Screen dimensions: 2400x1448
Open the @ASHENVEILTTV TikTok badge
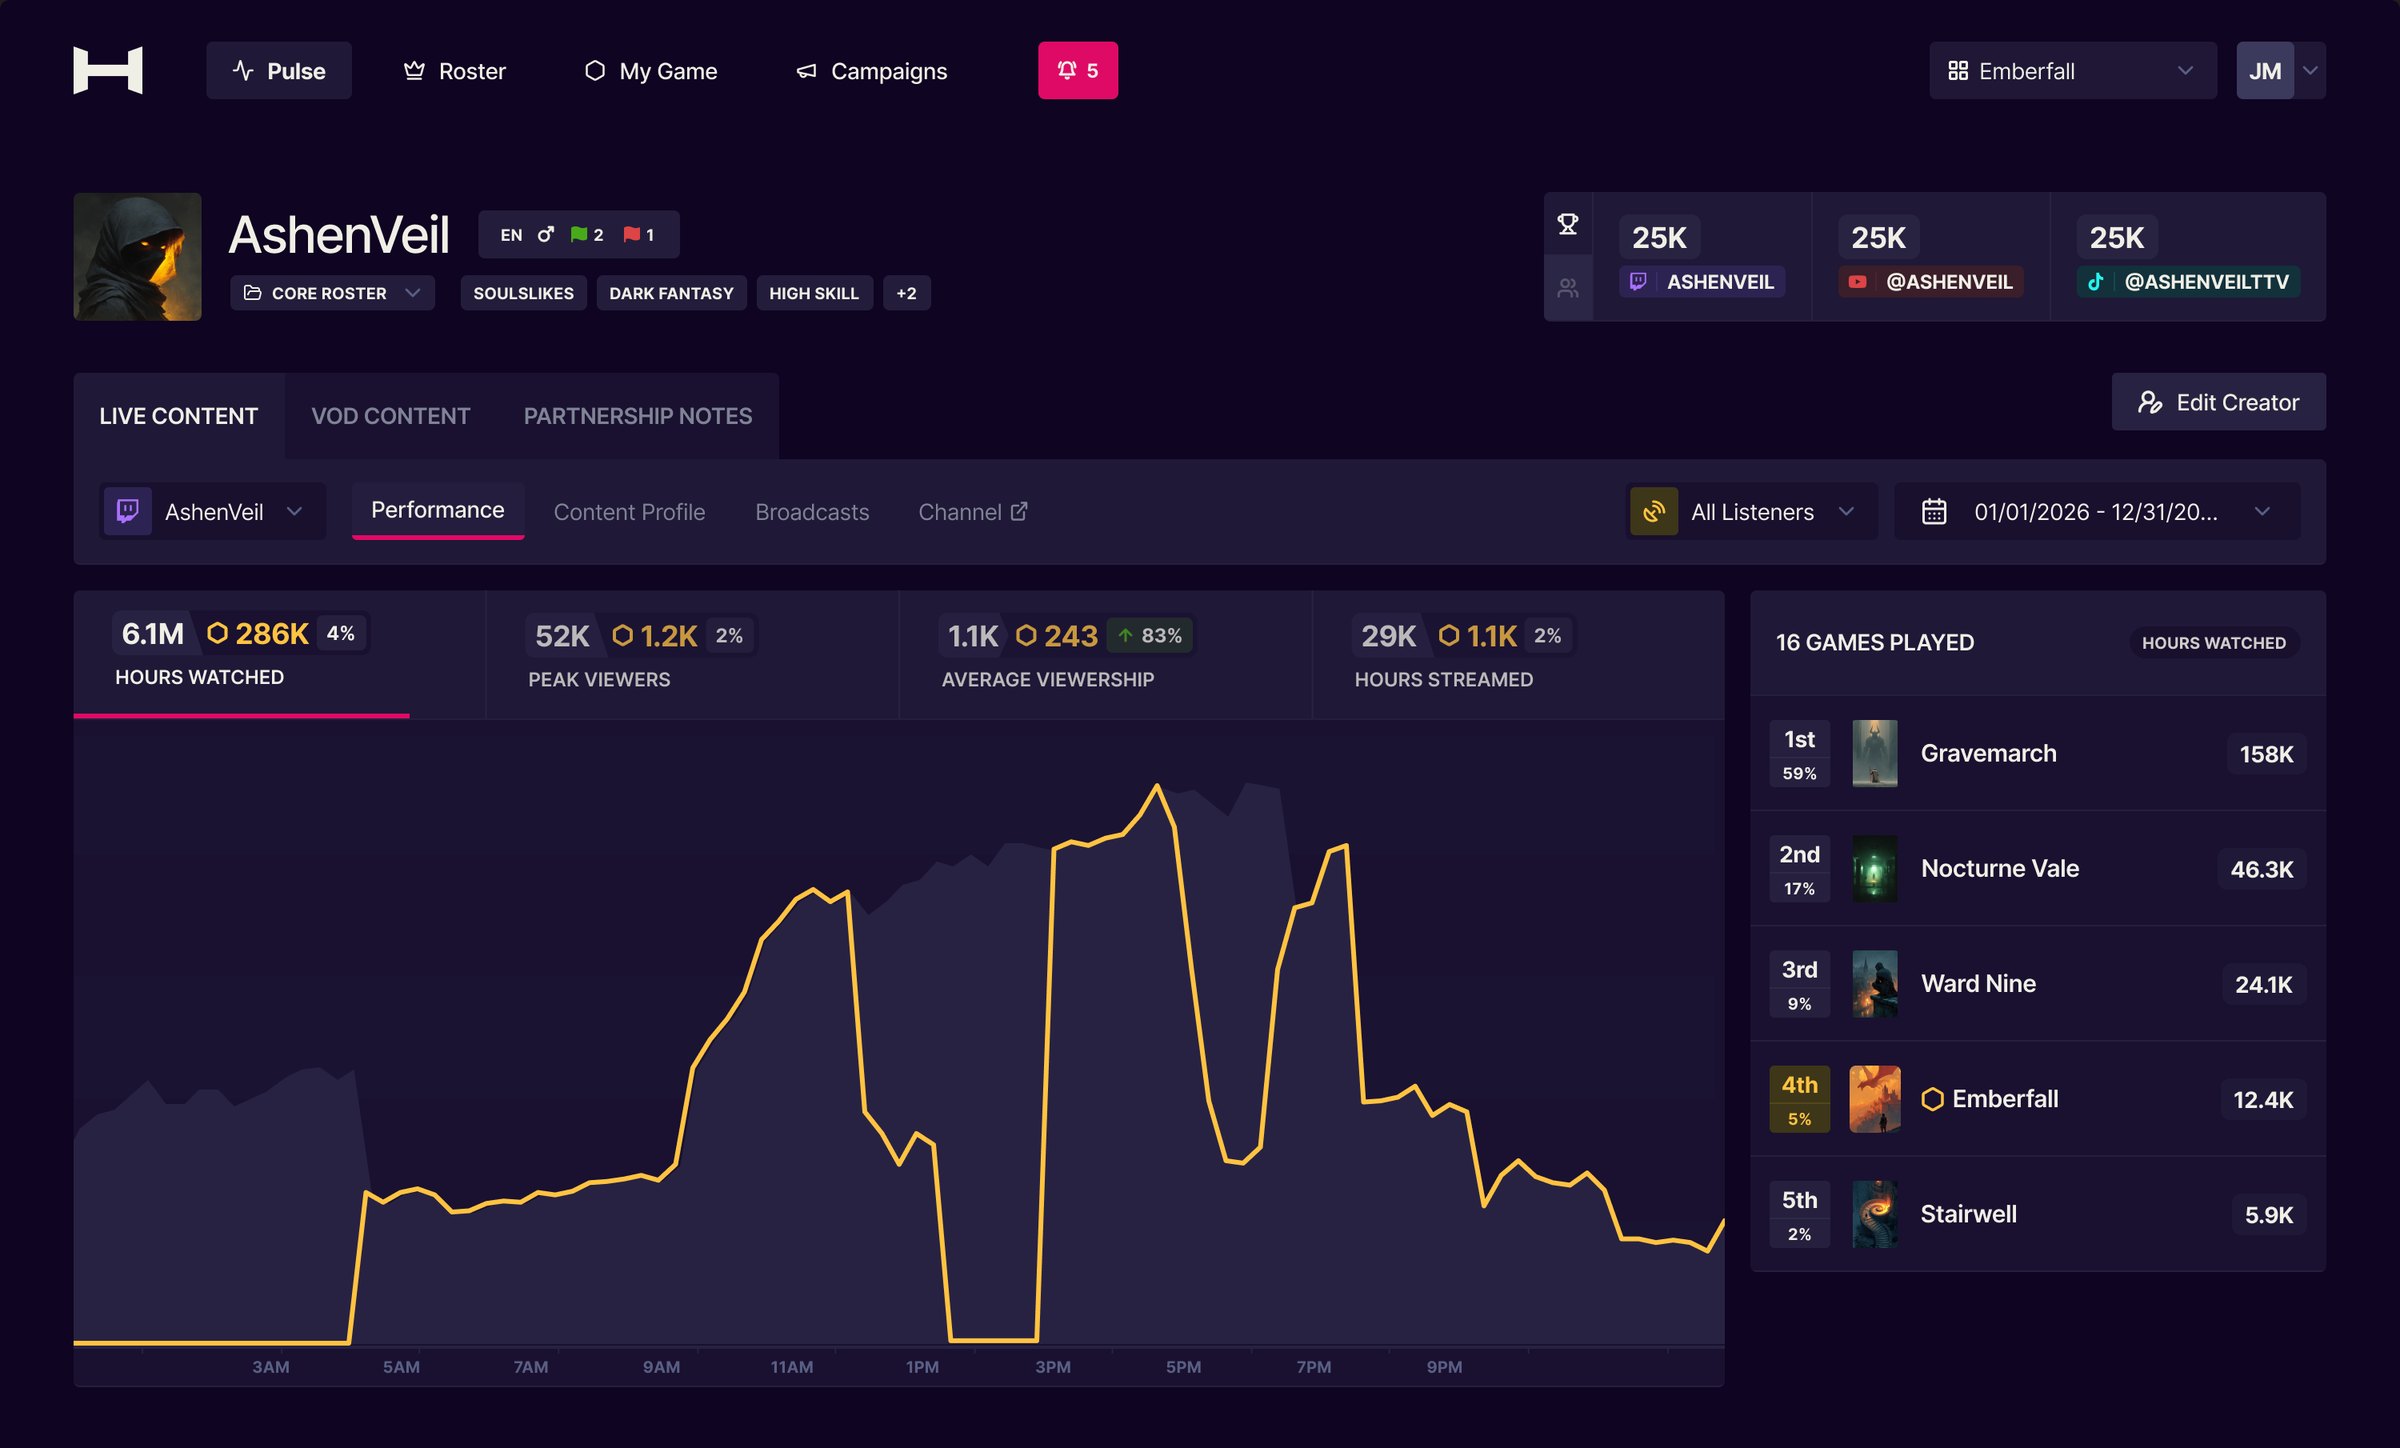click(2189, 282)
